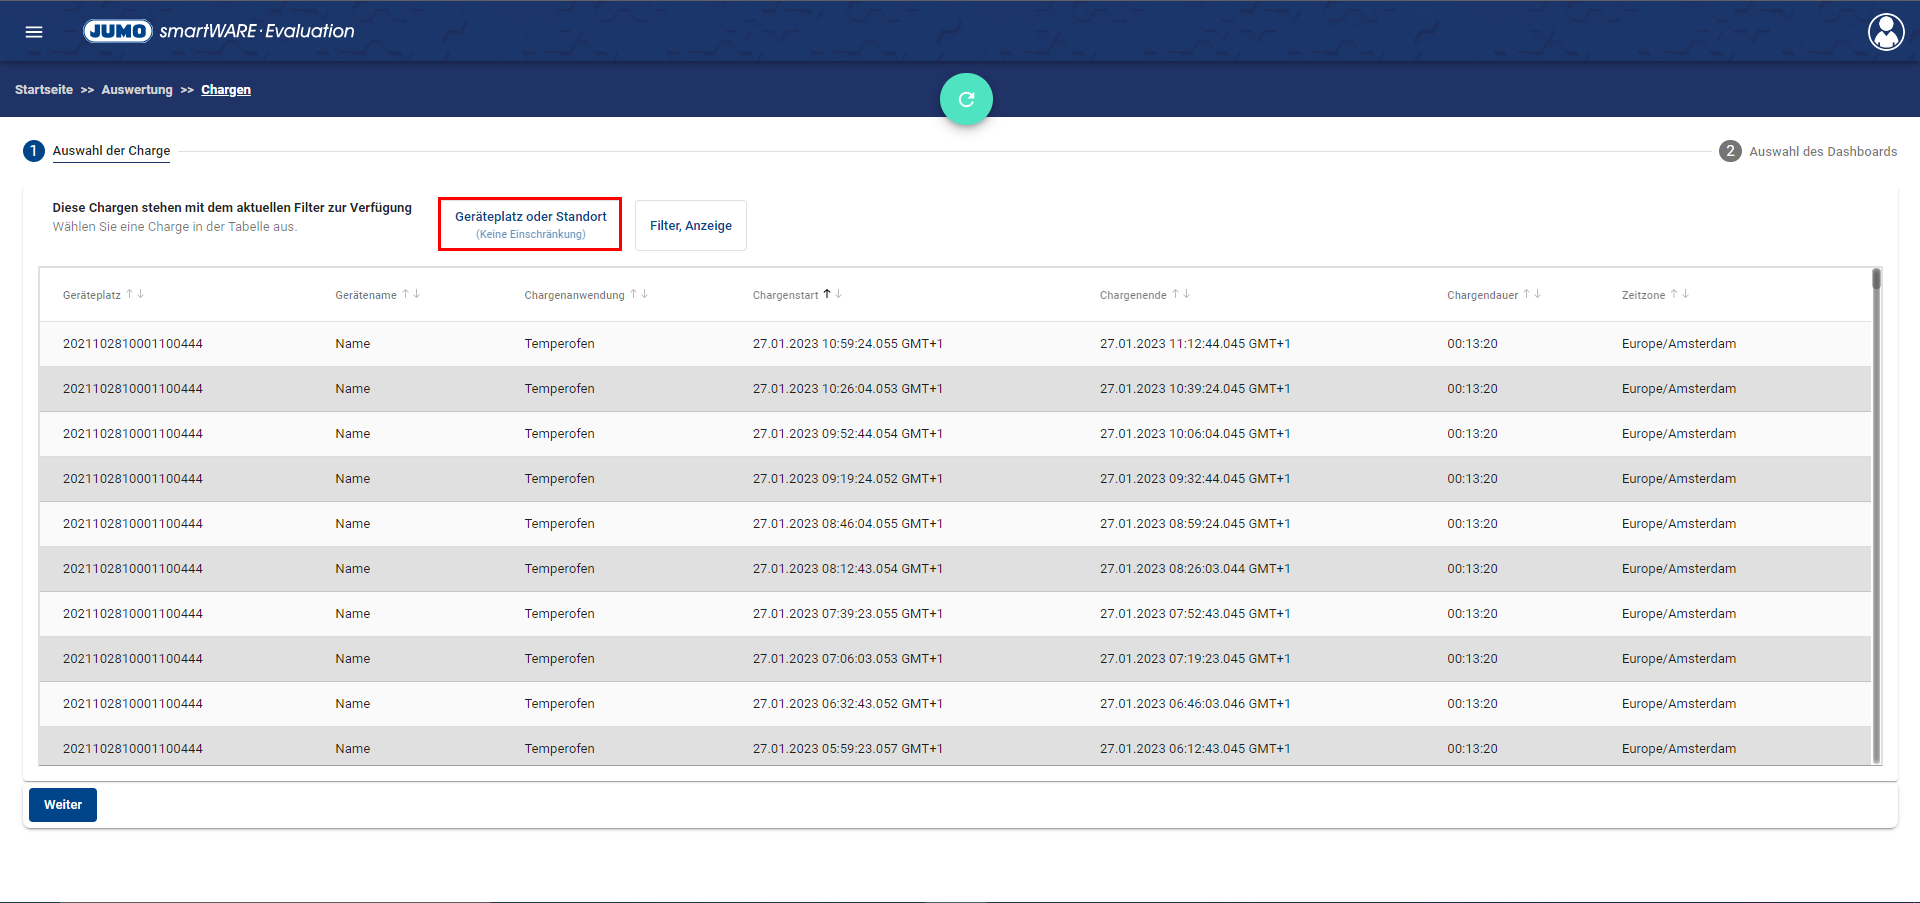Image resolution: width=1920 pixels, height=903 pixels.
Task: Sort Chargenstart descending with down arrow
Action: tap(839, 294)
